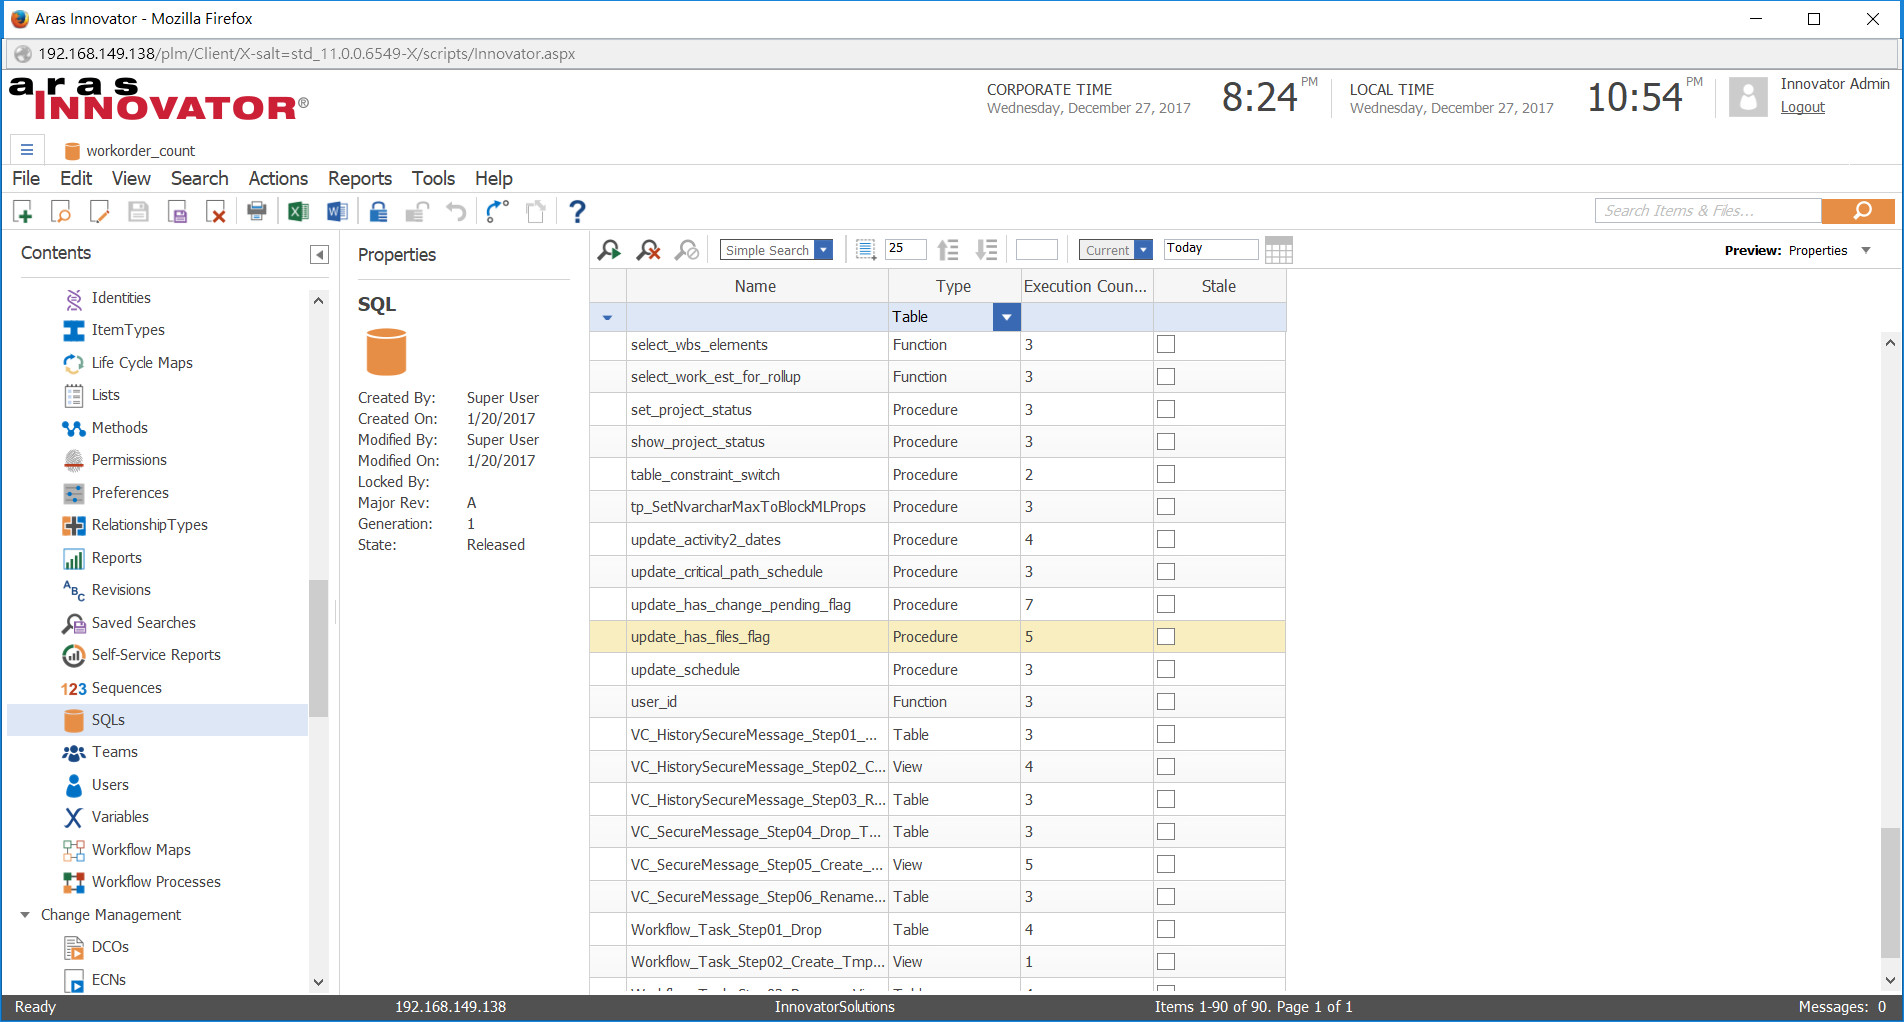Click the Search Items & Files input field
Viewport: 1904px width, 1022px height.
(1708, 210)
